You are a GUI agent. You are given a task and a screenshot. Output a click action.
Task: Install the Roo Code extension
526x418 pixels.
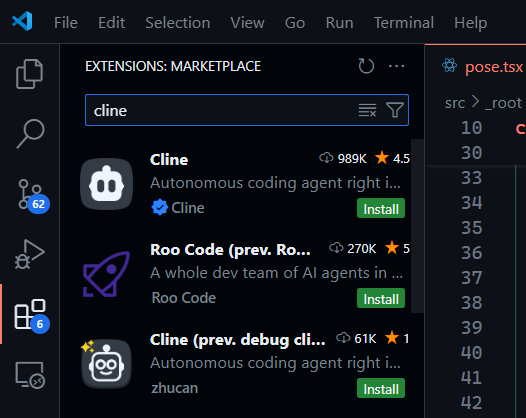click(x=381, y=299)
